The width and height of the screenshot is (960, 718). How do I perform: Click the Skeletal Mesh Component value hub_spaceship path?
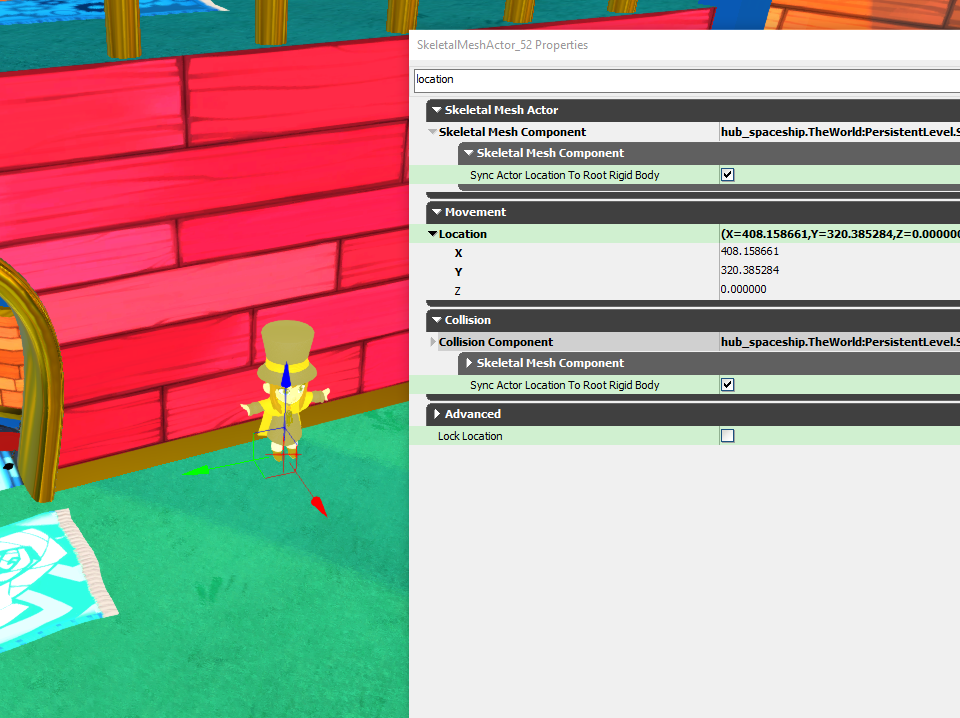[840, 132]
